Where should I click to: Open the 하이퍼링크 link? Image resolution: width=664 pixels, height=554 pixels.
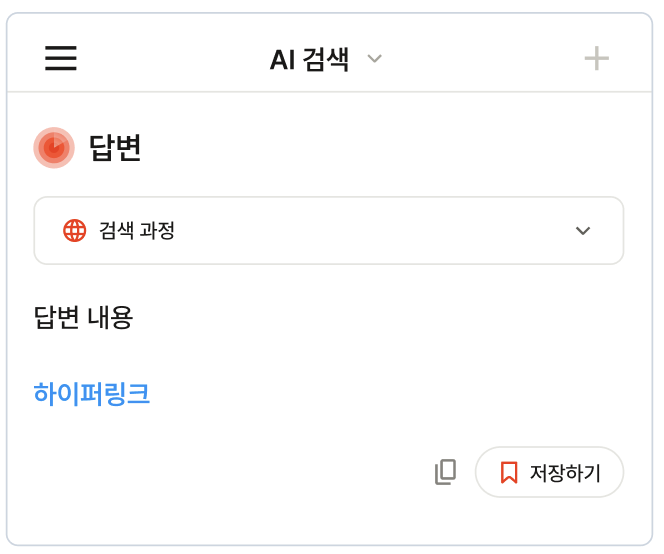click(x=92, y=393)
